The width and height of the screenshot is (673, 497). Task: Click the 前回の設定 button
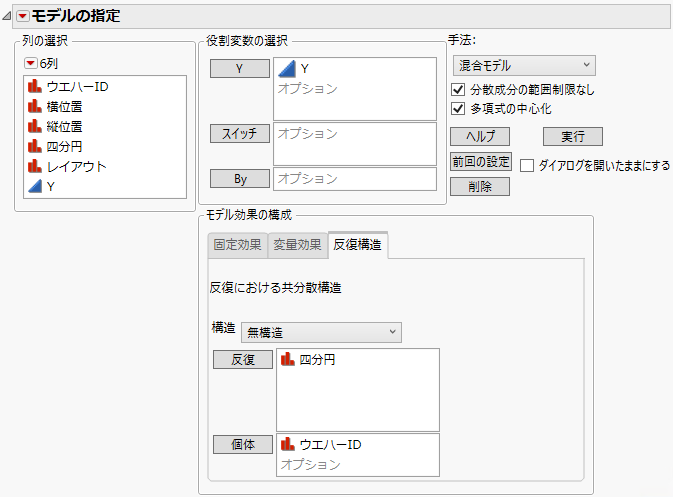481,162
